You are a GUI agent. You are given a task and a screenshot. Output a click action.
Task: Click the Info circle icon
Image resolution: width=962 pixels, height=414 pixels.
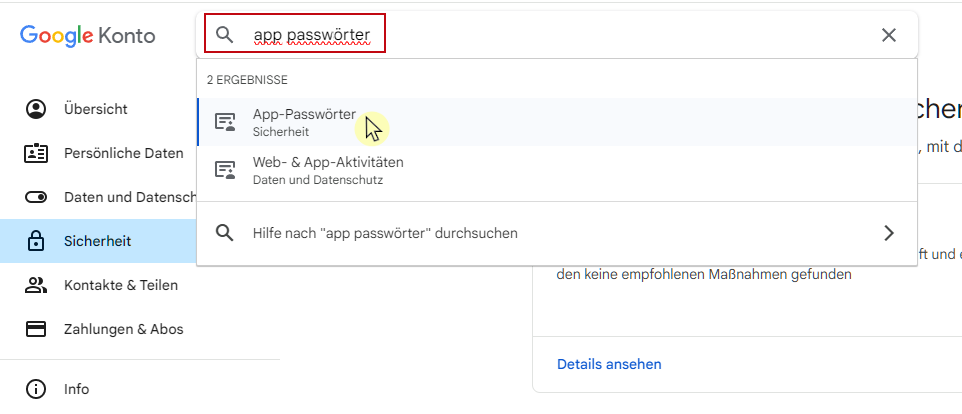pyautogui.click(x=36, y=389)
